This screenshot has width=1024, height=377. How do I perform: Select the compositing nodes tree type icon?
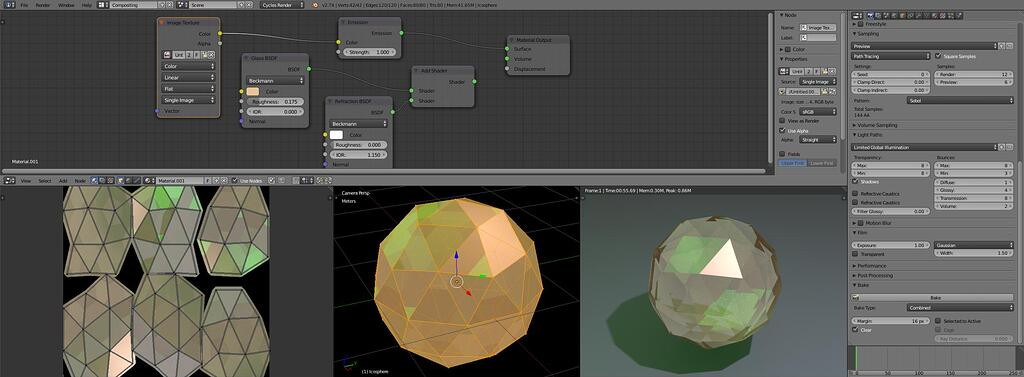pos(102,180)
